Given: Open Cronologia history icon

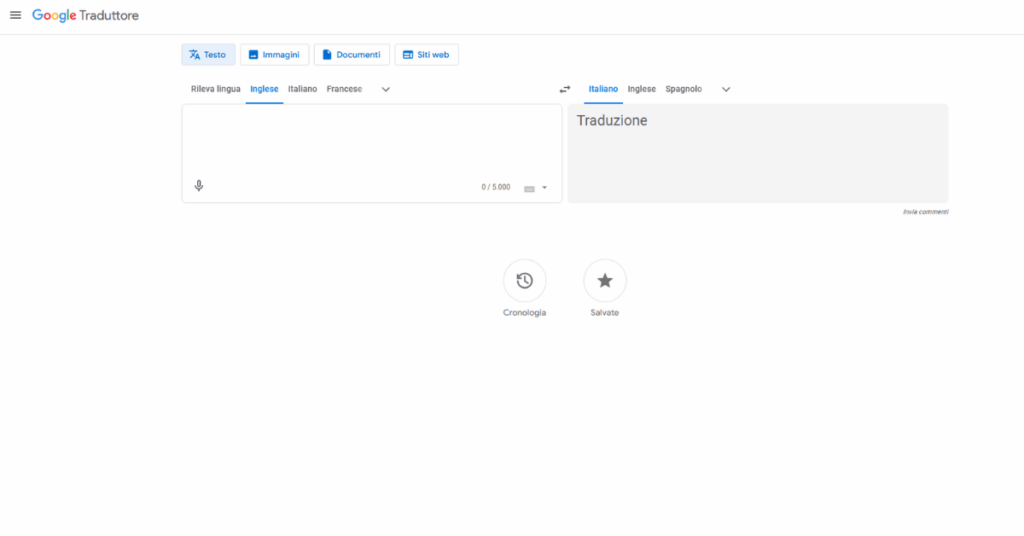Looking at the screenshot, I should pyautogui.click(x=524, y=281).
